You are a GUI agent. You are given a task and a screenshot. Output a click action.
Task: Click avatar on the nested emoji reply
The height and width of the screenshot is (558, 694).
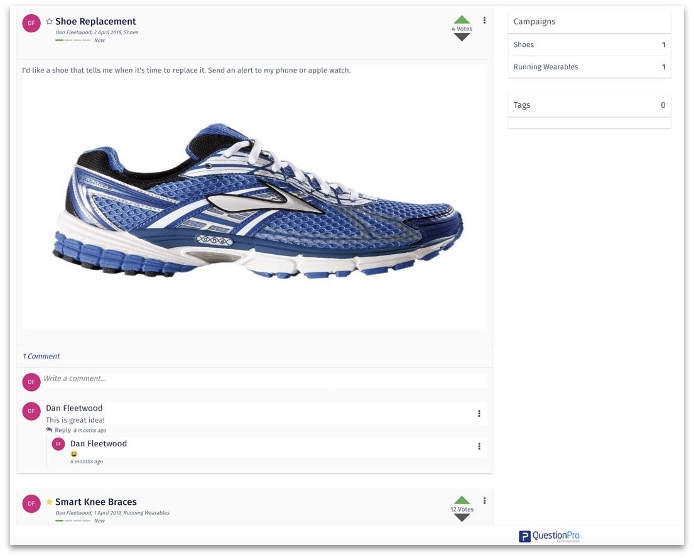[x=58, y=444]
